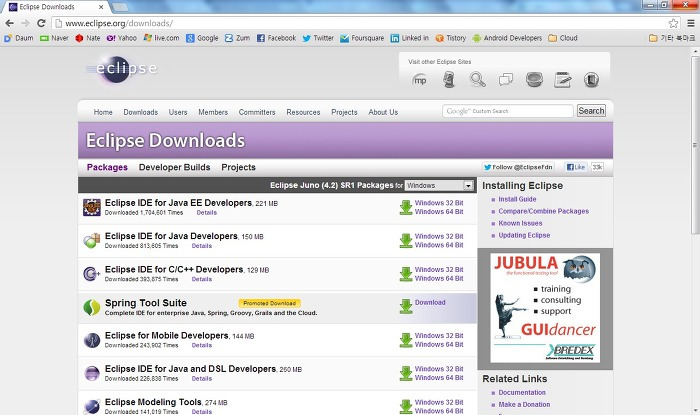Reload the page with the refresh icon
This screenshot has height=415, width=700.
coord(41,23)
